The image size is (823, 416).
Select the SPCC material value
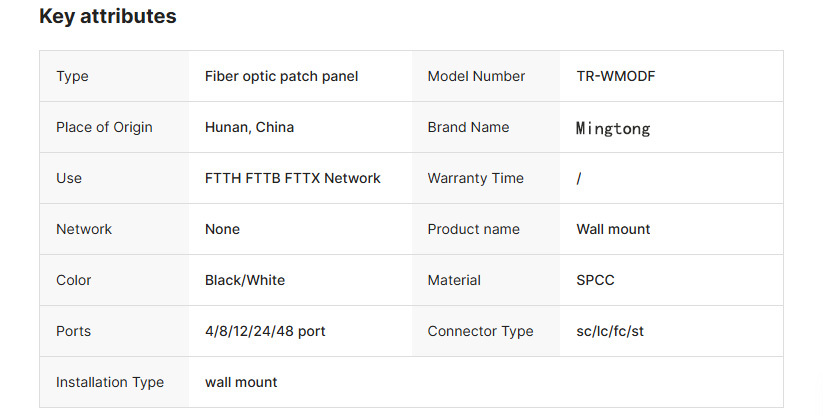[x=595, y=280]
